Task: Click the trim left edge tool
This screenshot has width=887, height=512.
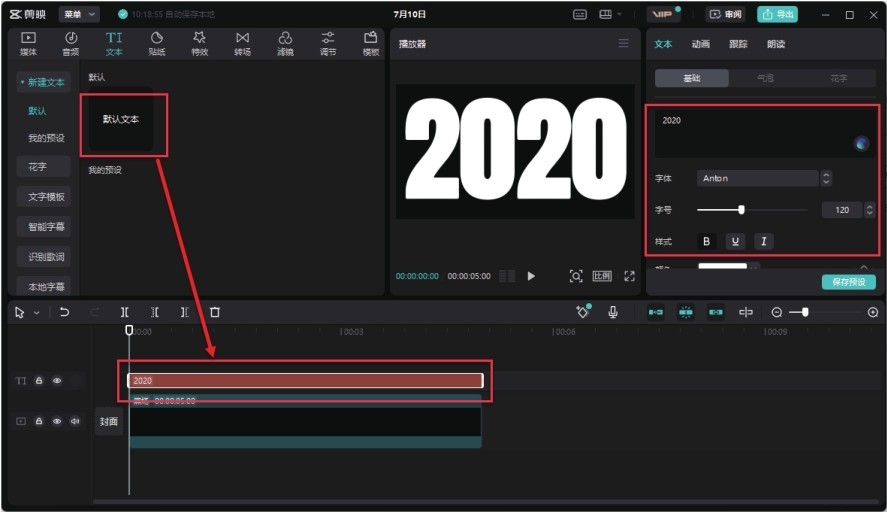Action: (x=154, y=312)
